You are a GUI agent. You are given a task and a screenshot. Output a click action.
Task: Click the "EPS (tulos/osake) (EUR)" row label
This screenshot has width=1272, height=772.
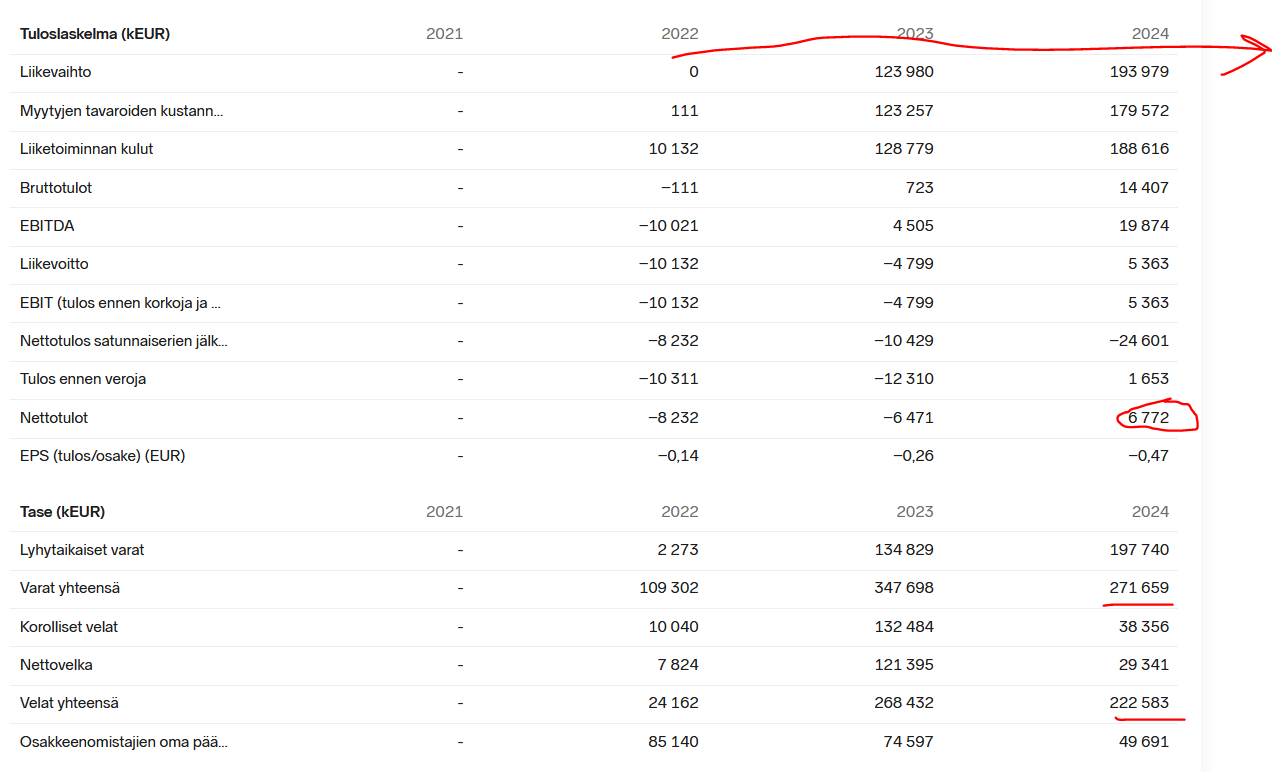(x=102, y=456)
